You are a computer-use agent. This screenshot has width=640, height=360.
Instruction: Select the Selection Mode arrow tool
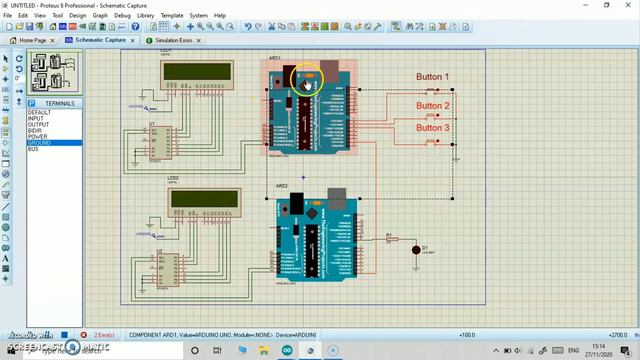6,59
